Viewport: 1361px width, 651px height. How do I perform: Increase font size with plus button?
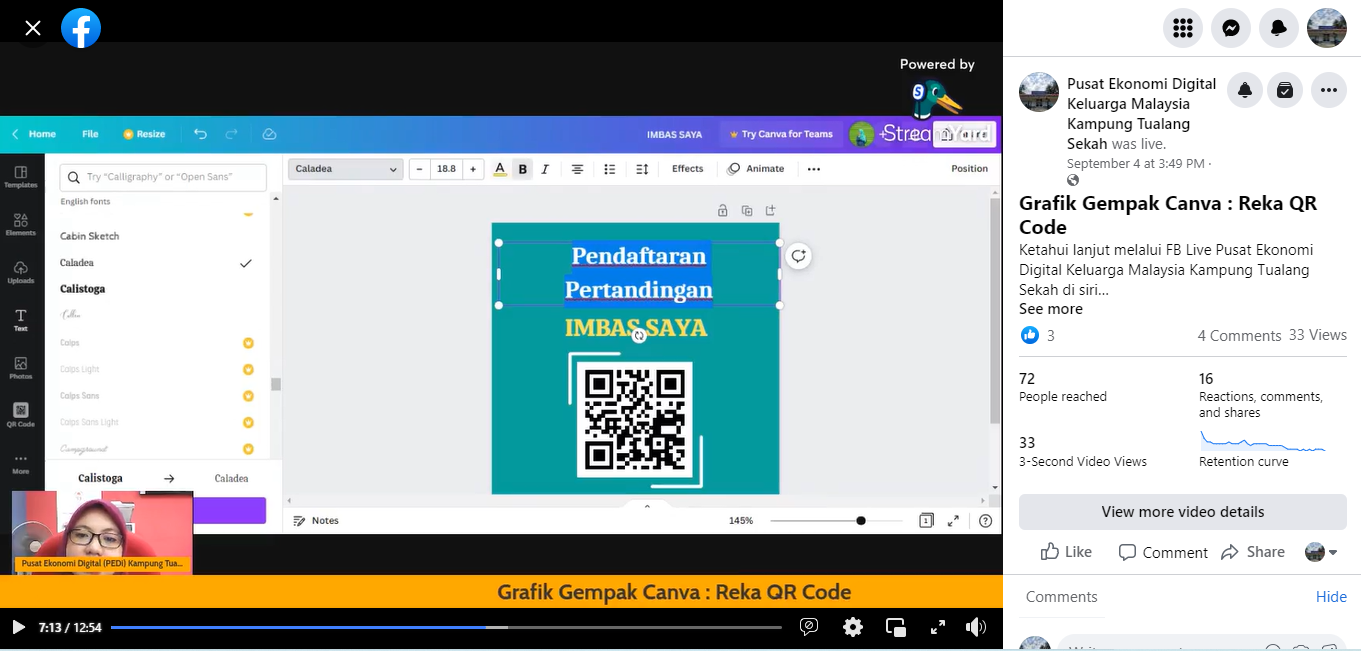pos(472,169)
